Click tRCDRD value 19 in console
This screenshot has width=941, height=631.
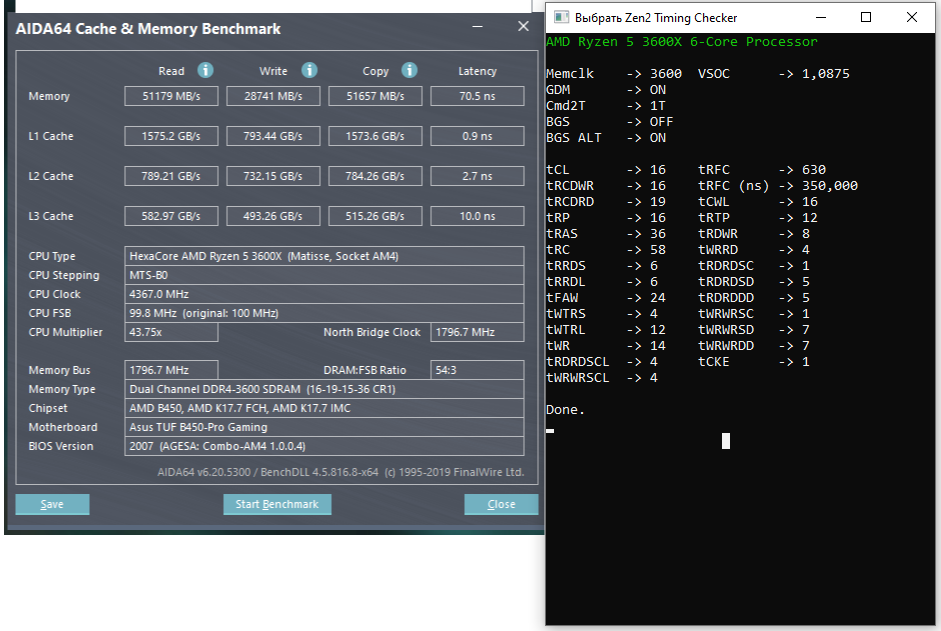[x=658, y=202]
